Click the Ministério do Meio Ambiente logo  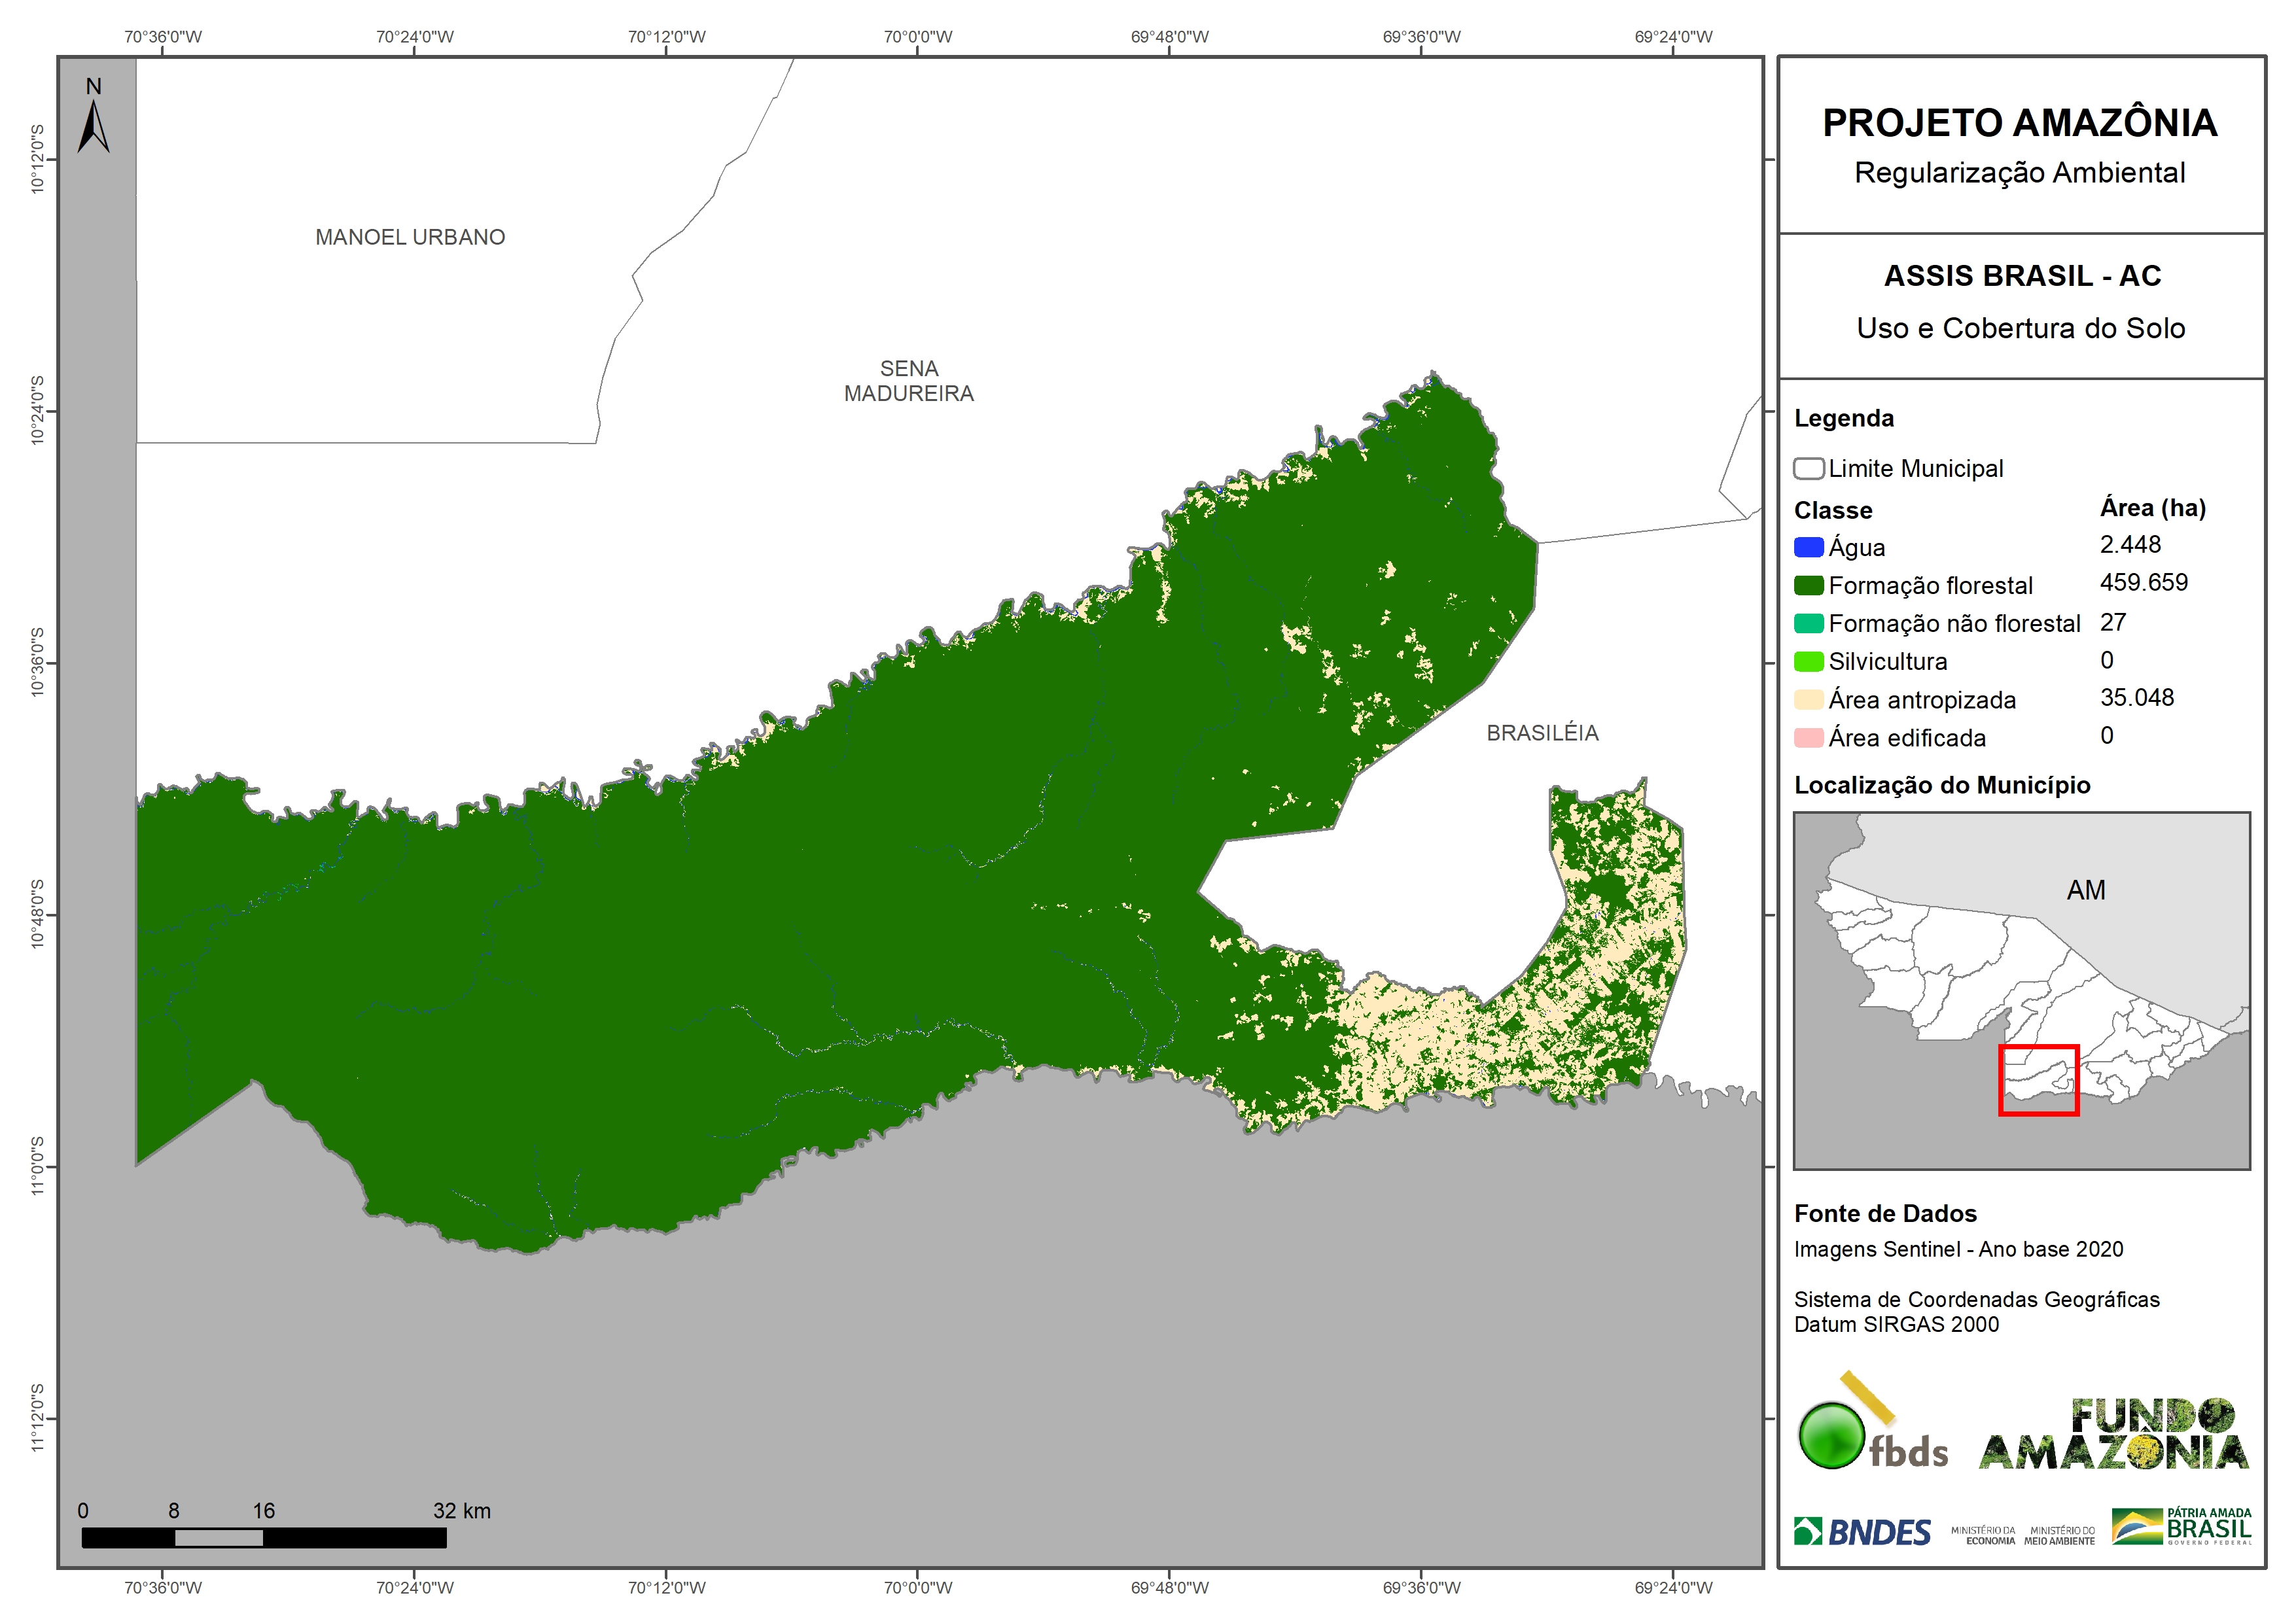point(2059,1535)
